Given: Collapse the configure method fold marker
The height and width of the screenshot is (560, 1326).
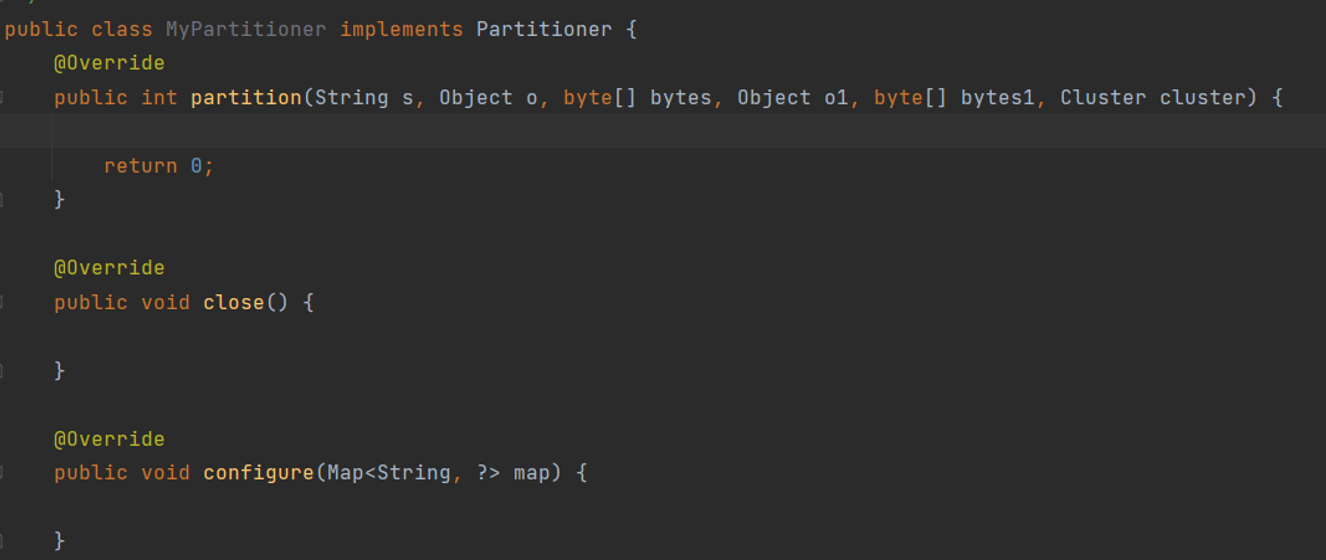Looking at the screenshot, I should 2,472.
